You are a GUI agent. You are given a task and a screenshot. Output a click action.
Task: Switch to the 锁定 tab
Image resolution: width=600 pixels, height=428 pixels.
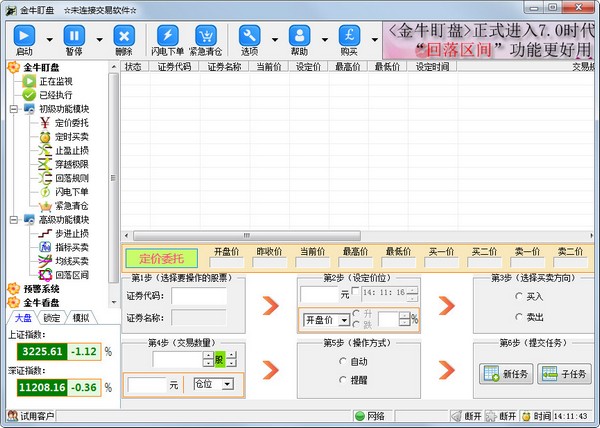click(x=52, y=318)
